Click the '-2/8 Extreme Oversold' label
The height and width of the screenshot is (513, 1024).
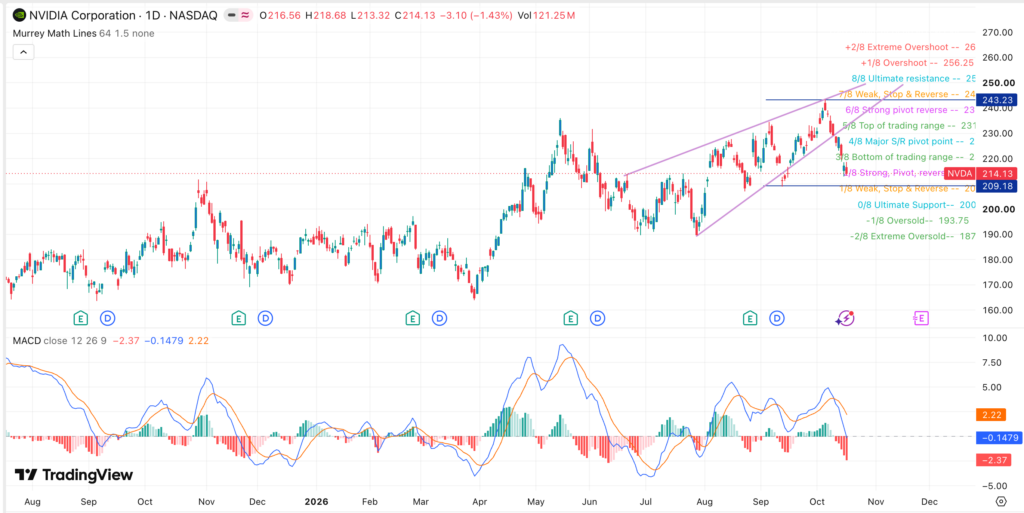[x=912, y=237]
